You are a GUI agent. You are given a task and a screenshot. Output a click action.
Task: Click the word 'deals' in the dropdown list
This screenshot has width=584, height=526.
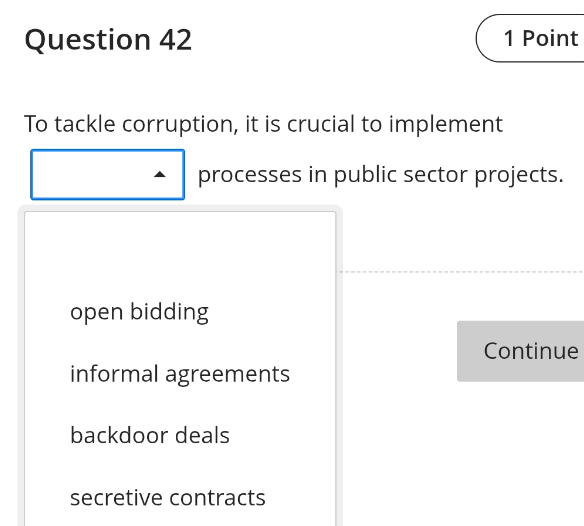(x=202, y=435)
